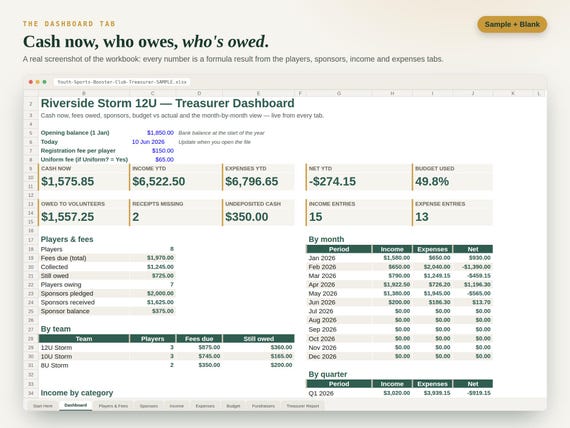This screenshot has height=428, width=570.
Task: Click the Sample + Blank button
Action: (x=512, y=24)
